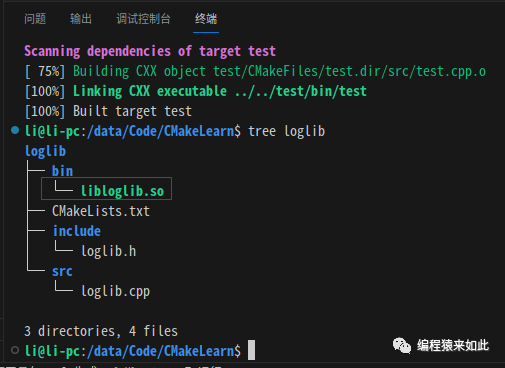Click the 'Scanning dependencies of target test' line
Image resolution: width=505 pixels, height=368 pixels.
click(x=150, y=51)
